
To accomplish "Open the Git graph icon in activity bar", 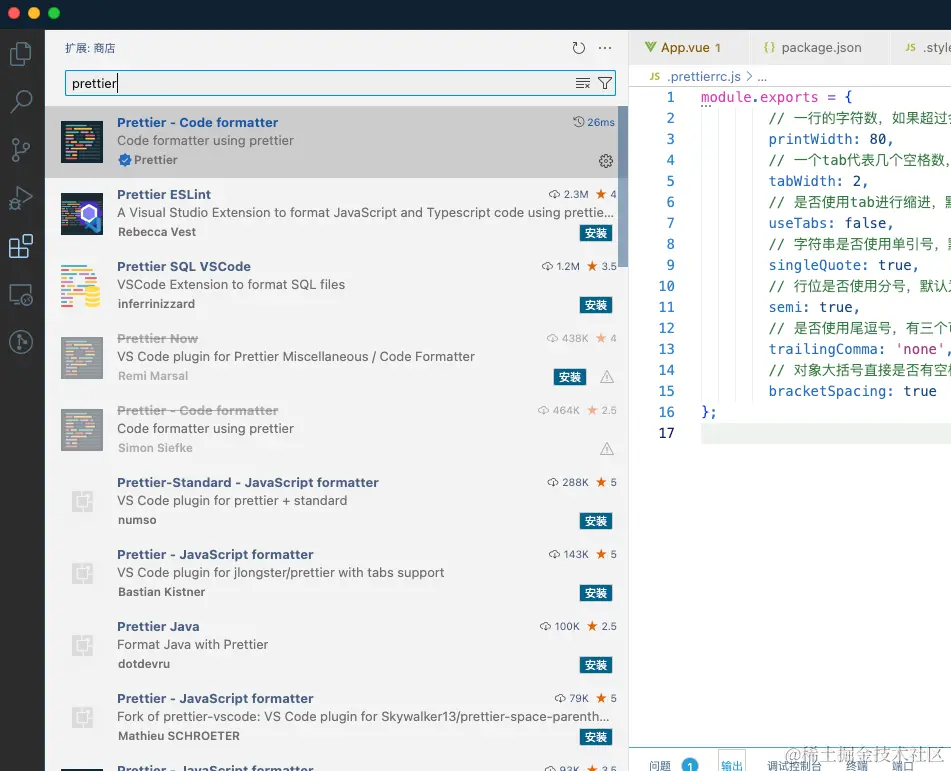I will tap(21, 342).
